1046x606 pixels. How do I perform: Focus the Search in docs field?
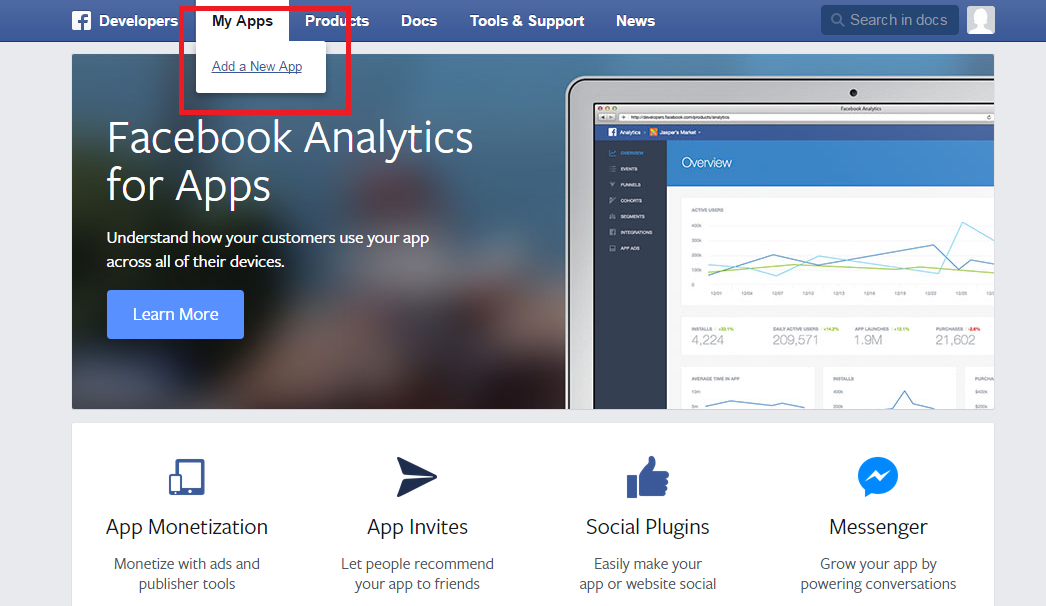pos(890,20)
